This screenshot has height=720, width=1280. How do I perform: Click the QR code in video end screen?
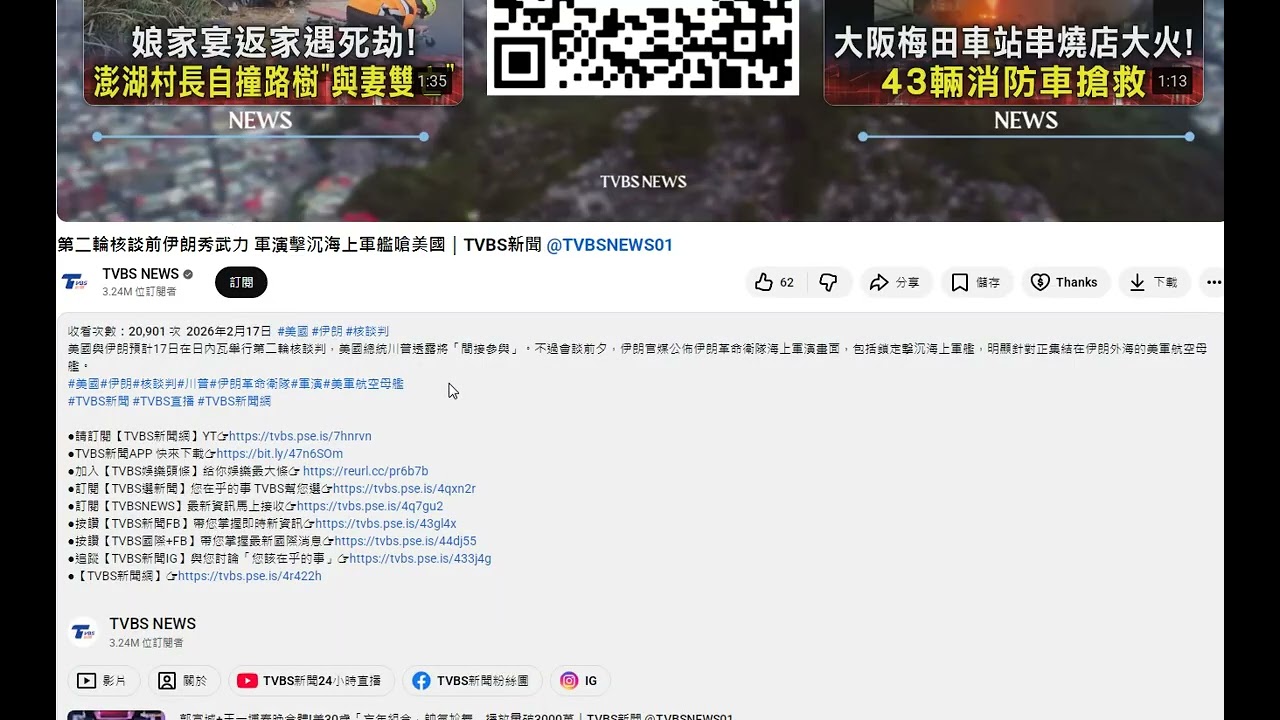642,46
